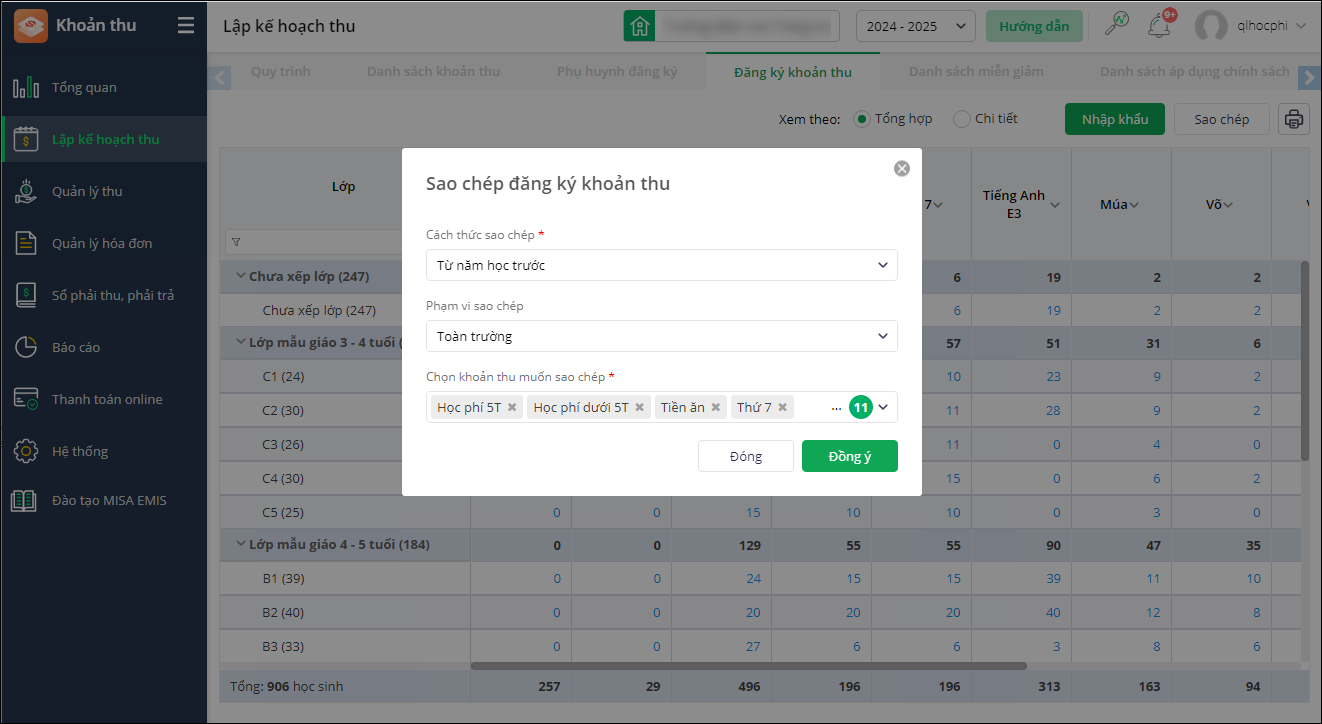Screen dimensions: 1322x724
Task: Open the Cách thức sao chép dropdown
Action: tap(661, 265)
